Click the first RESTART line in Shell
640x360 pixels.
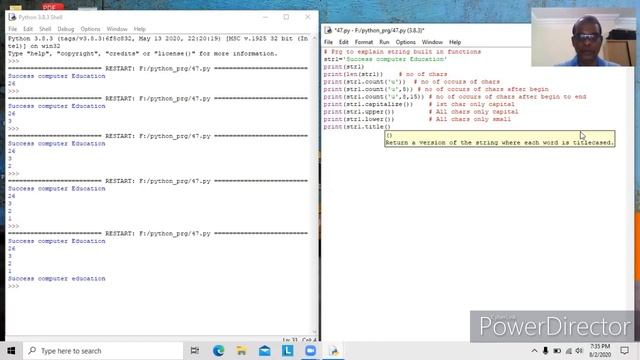pyautogui.click(x=158, y=69)
